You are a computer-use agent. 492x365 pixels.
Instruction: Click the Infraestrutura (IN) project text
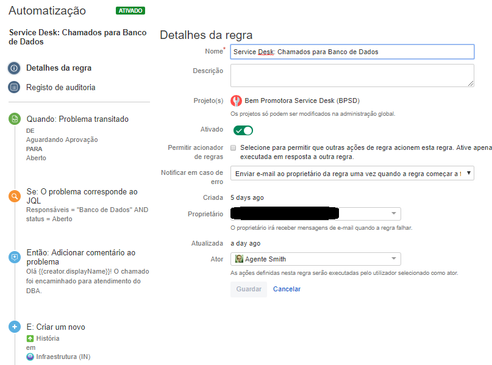[63, 357]
